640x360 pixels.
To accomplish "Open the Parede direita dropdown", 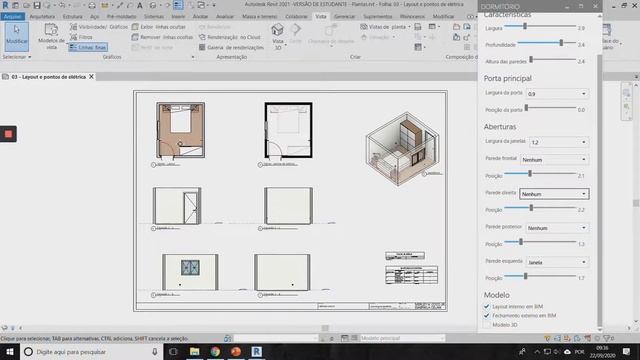I will (554, 194).
